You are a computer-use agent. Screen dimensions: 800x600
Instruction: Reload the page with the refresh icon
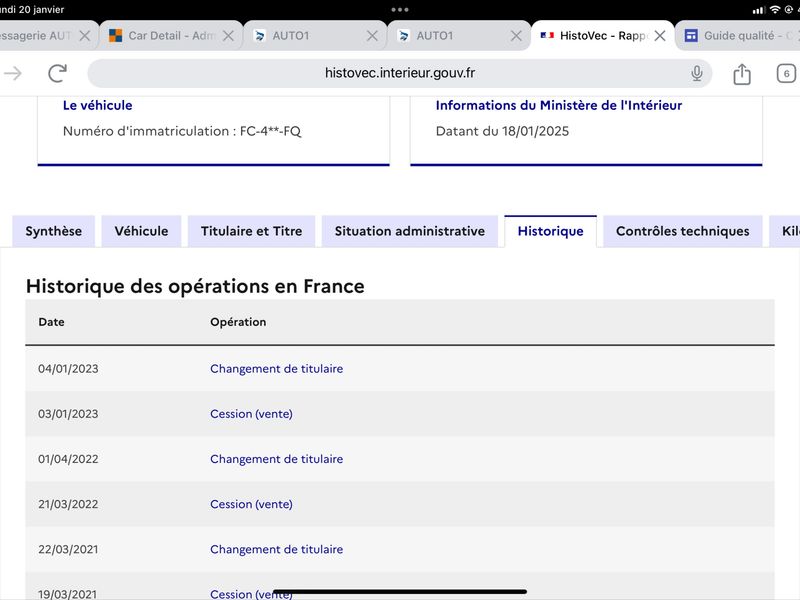tap(58, 73)
